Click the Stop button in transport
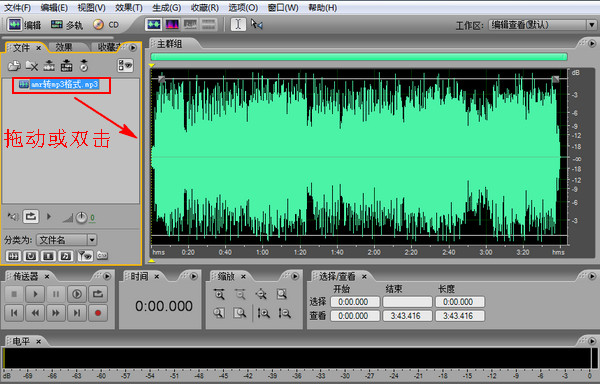The height and width of the screenshot is (384, 600). tap(14, 294)
